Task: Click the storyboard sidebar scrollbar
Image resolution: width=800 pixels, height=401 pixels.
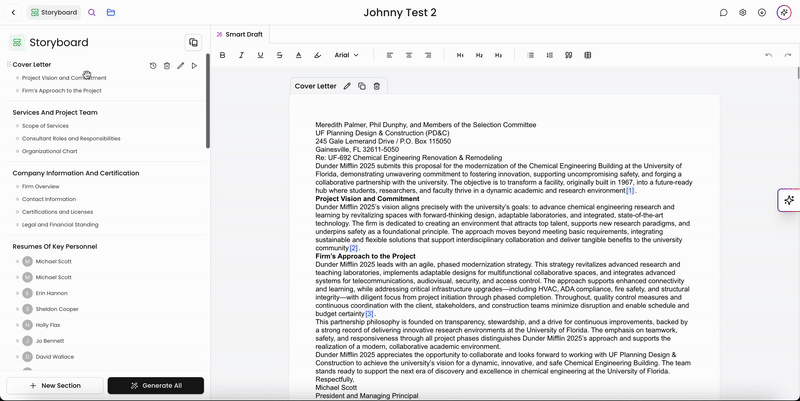Action: pyautogui.click(x=208, y=101)
